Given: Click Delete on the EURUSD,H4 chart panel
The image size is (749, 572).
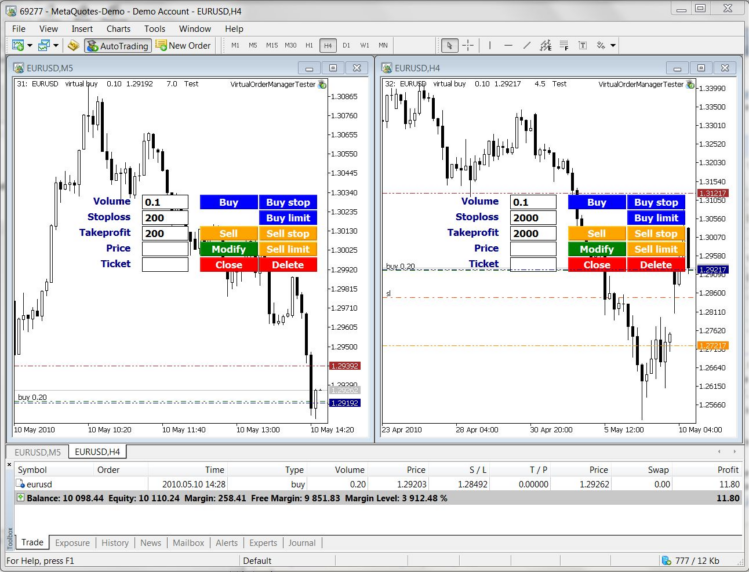Looking at the screenshot, I should (656, 265).
